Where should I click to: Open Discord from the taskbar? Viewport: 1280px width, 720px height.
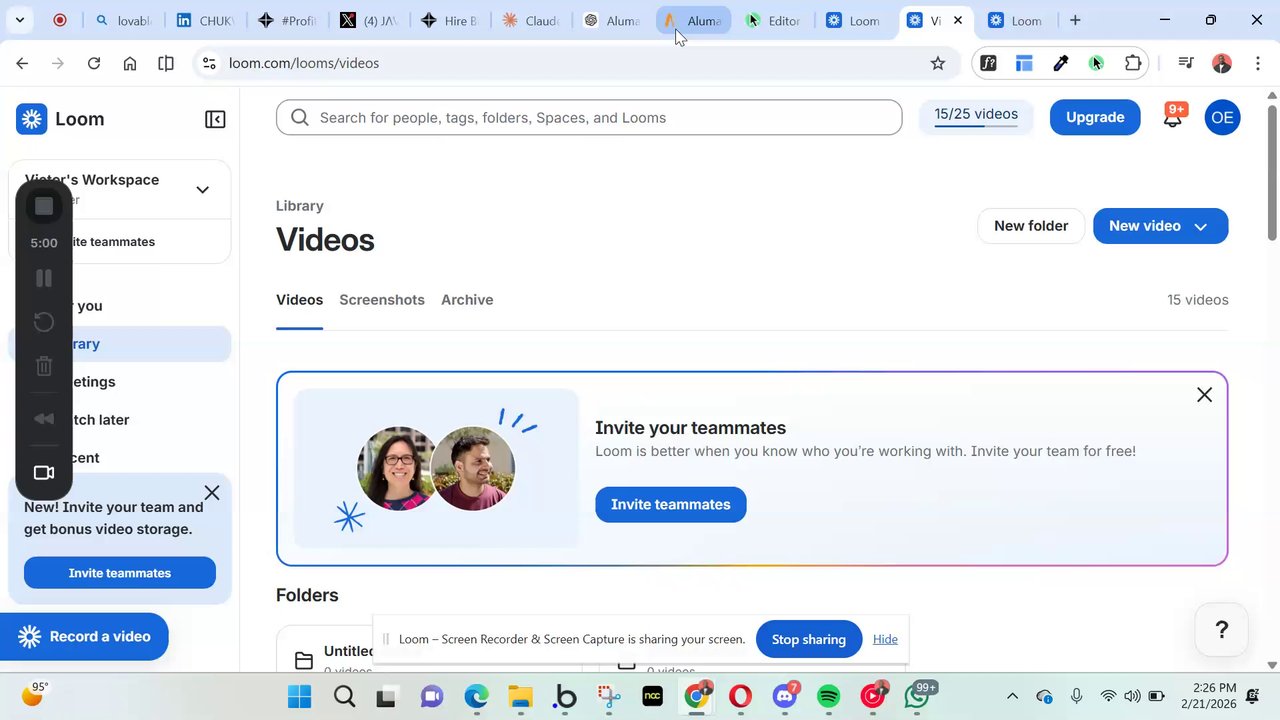tap(785, 696)
